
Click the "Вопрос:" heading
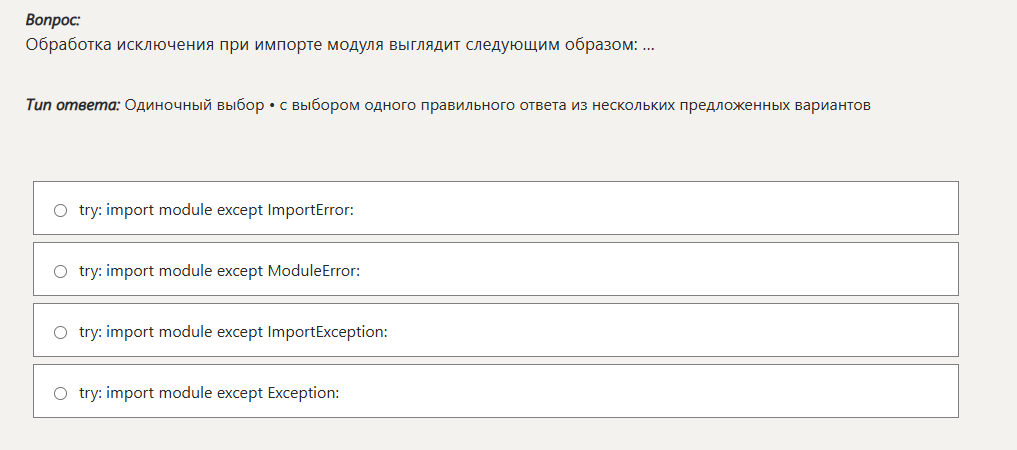coord(54,20)
